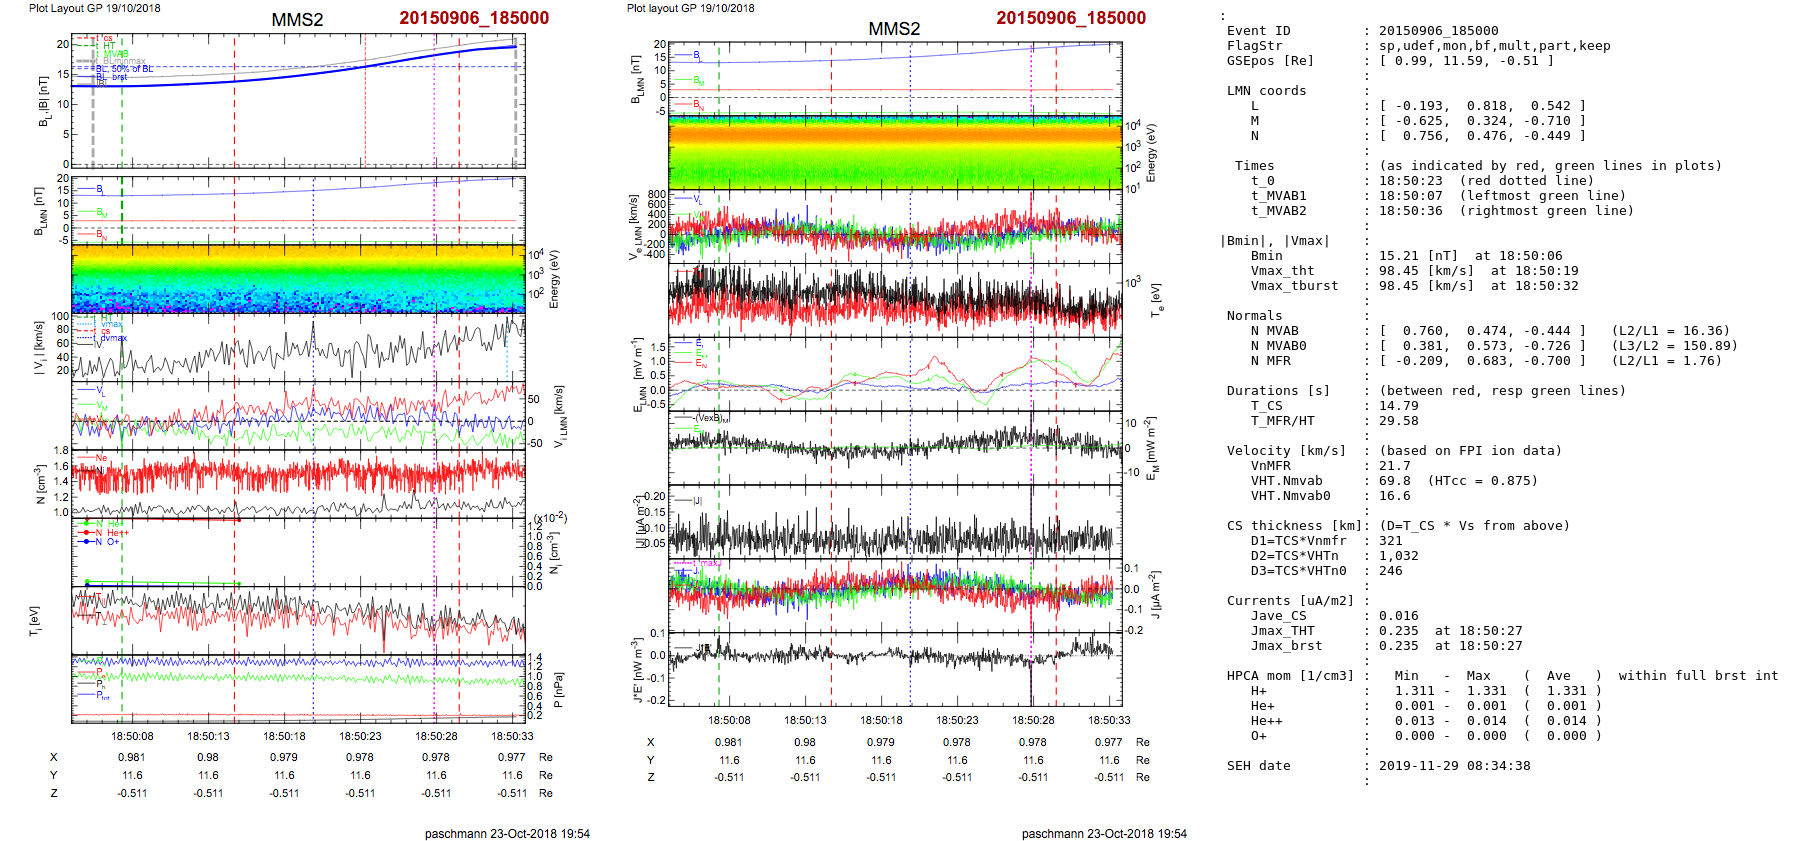Click the text "(leftmost green line)"
The image size is (1804, 841).
point(1542,196)
